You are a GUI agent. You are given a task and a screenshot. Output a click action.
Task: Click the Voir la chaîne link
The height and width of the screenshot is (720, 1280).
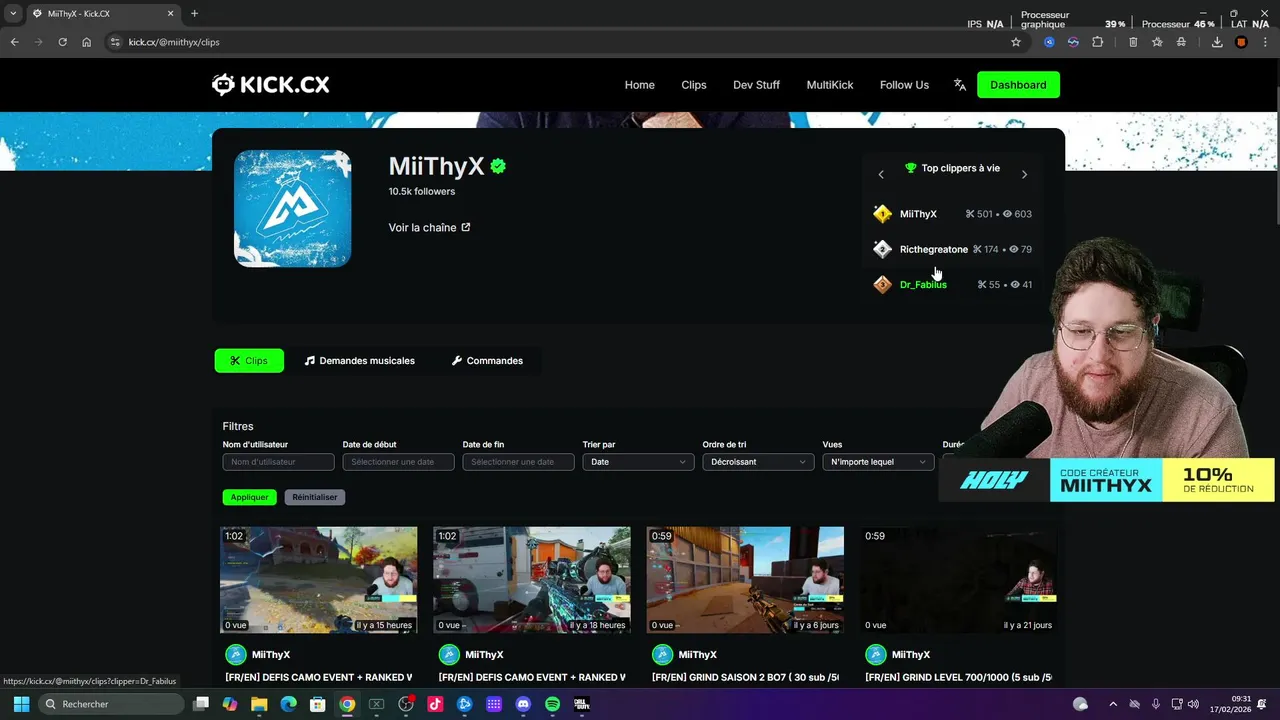[429, 227]
